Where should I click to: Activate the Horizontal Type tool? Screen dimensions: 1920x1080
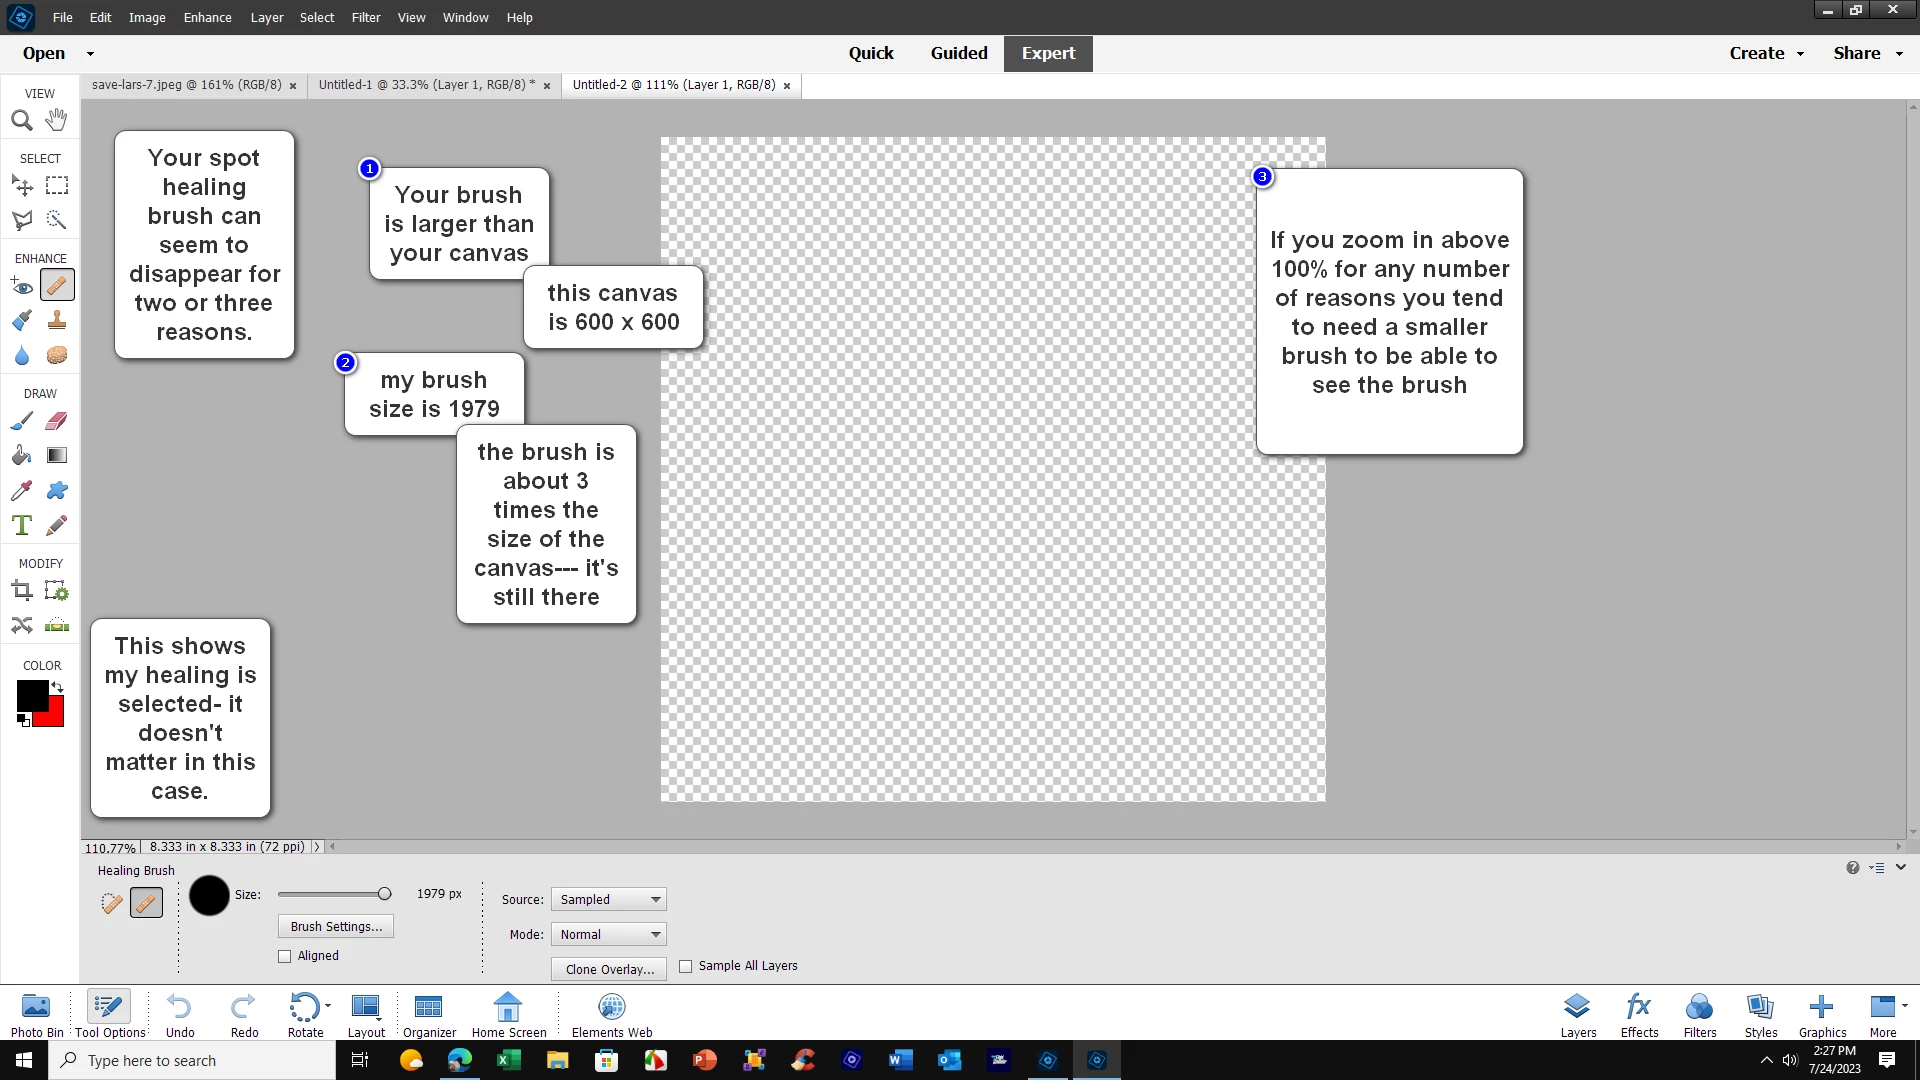tap(22, 525)
